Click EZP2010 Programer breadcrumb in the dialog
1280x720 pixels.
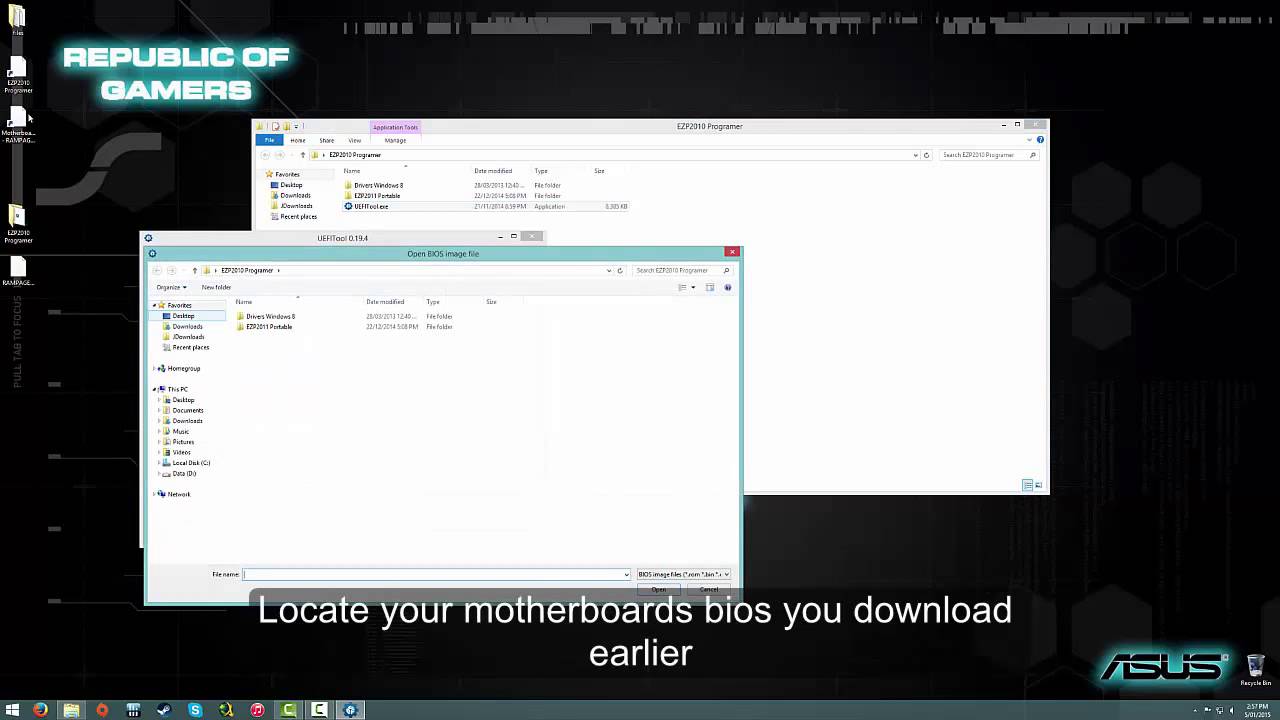[247, 270]
